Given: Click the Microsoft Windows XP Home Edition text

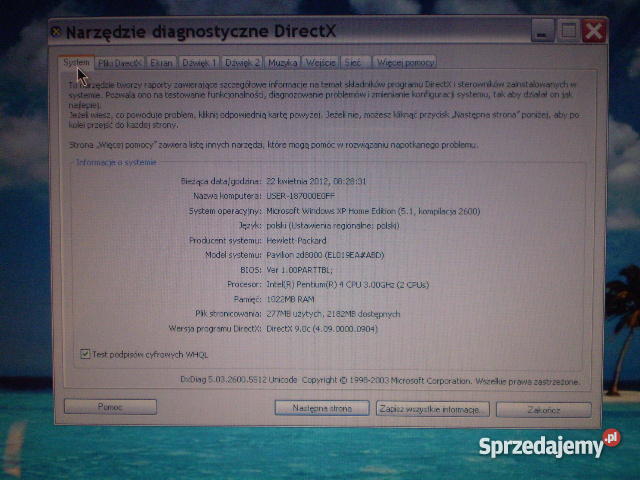Looking at the screenshot, I should pos(373,211).
